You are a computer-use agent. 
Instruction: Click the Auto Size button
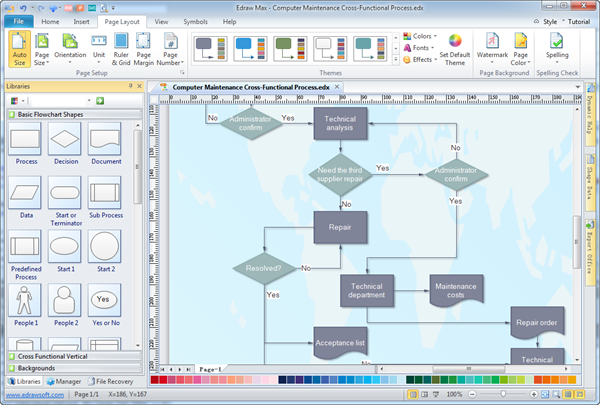click(19, 49)
